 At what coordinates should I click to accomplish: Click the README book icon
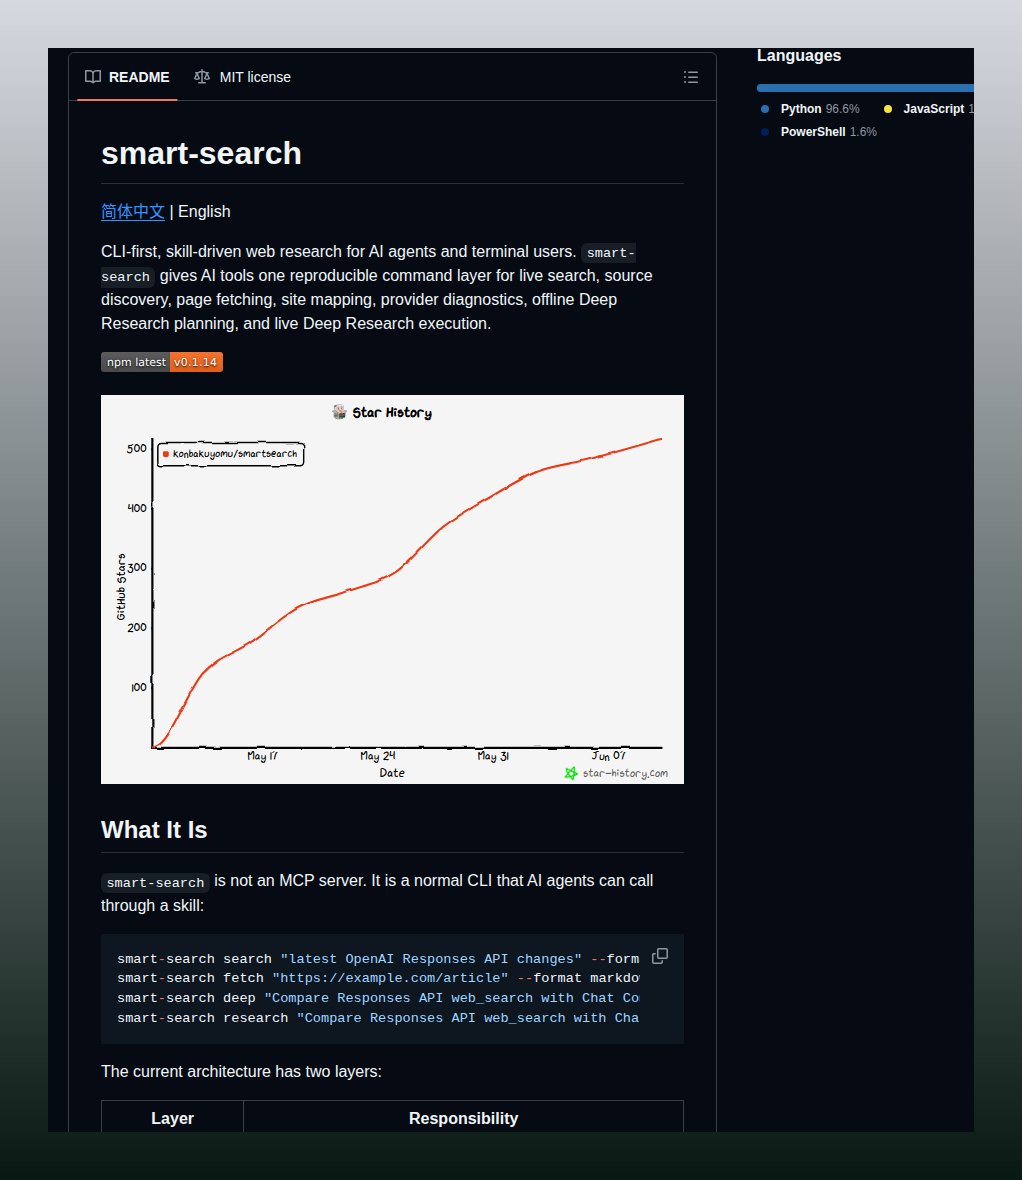[93, 77]
